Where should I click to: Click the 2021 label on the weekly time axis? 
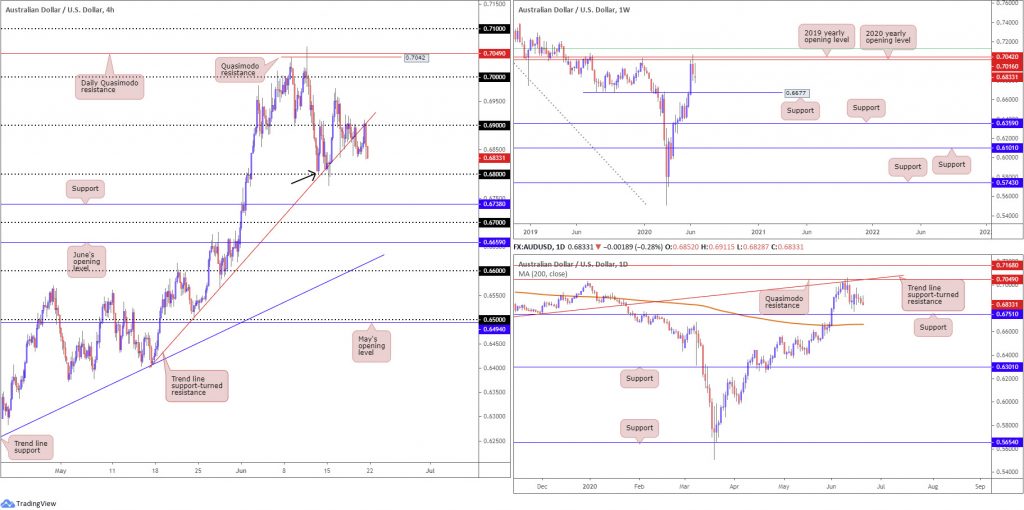tap(758, 232)
